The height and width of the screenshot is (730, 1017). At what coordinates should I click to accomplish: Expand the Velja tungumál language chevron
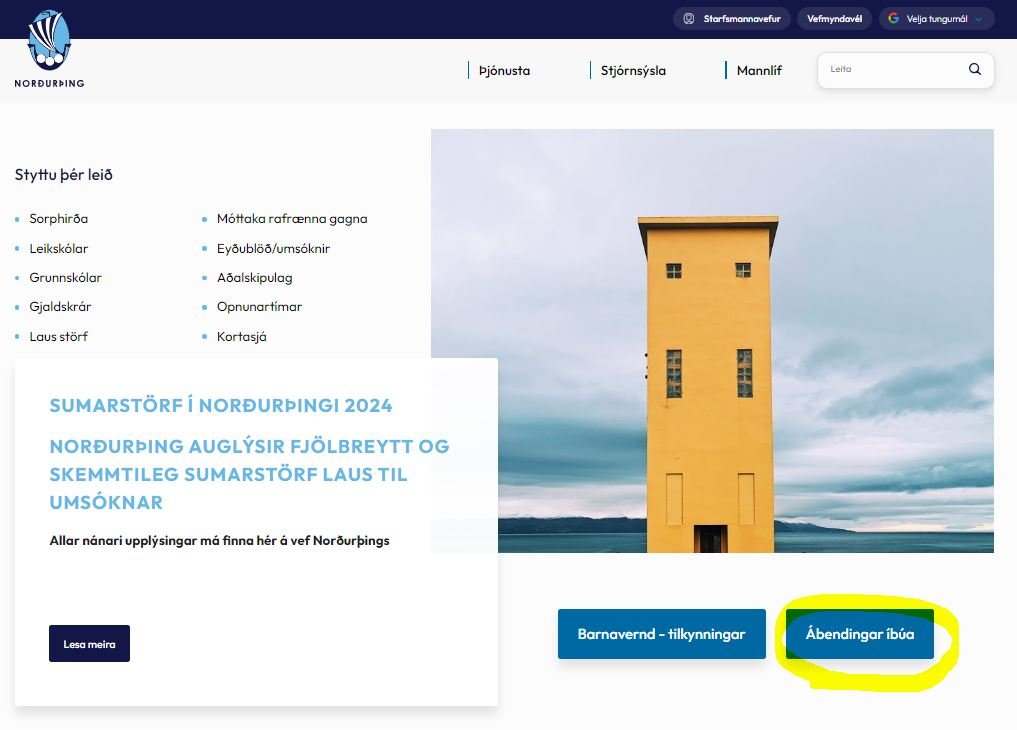pyautogui.click(x=979, y=19)
